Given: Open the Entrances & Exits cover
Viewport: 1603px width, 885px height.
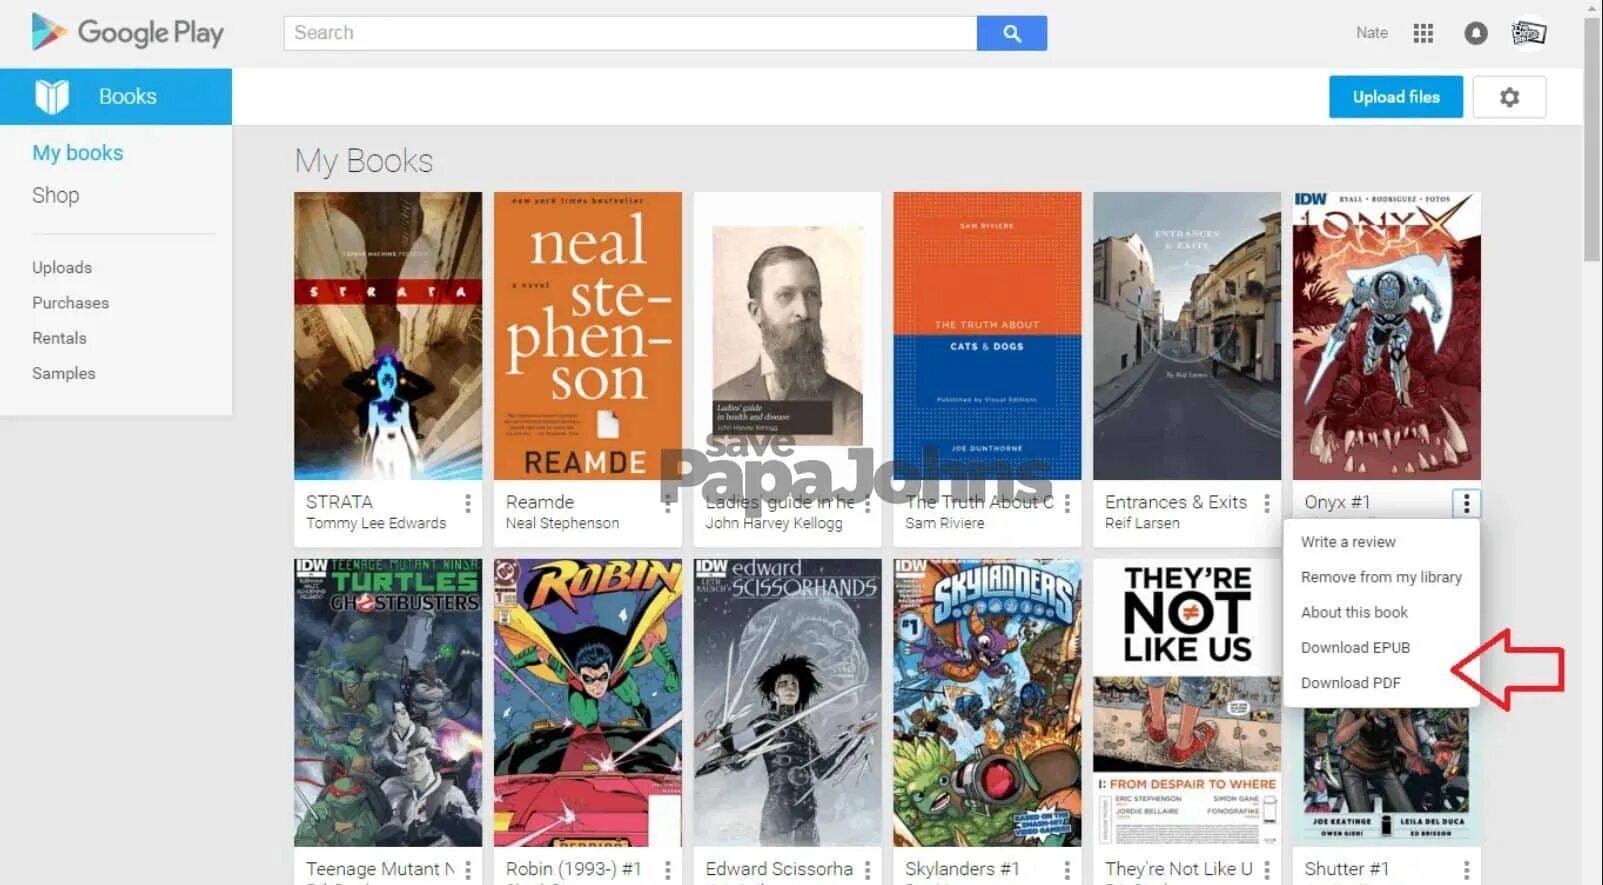Looking at the screenshot, I should (x=1187, y=336).
